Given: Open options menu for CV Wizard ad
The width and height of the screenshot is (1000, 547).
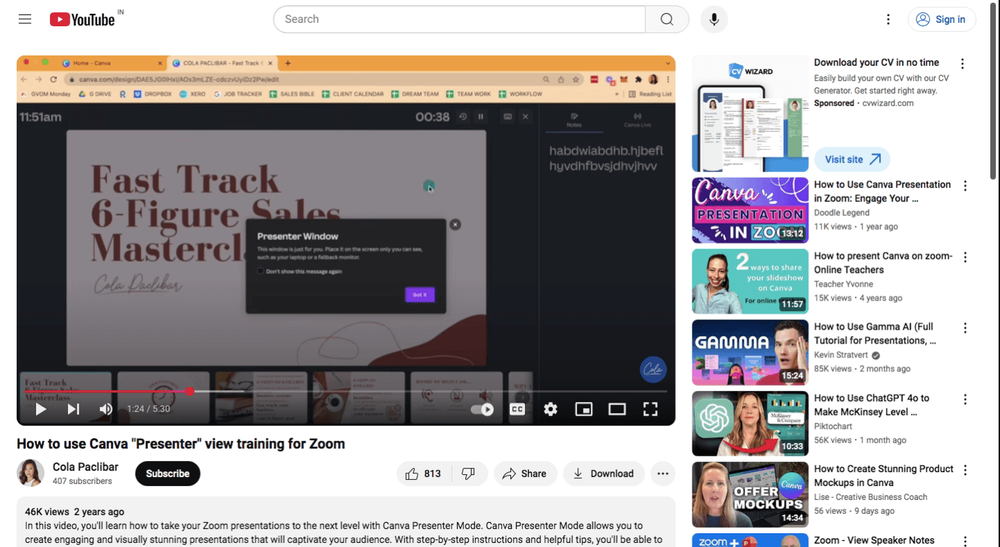Looking at the screenshot, I should tap(962, 64).
